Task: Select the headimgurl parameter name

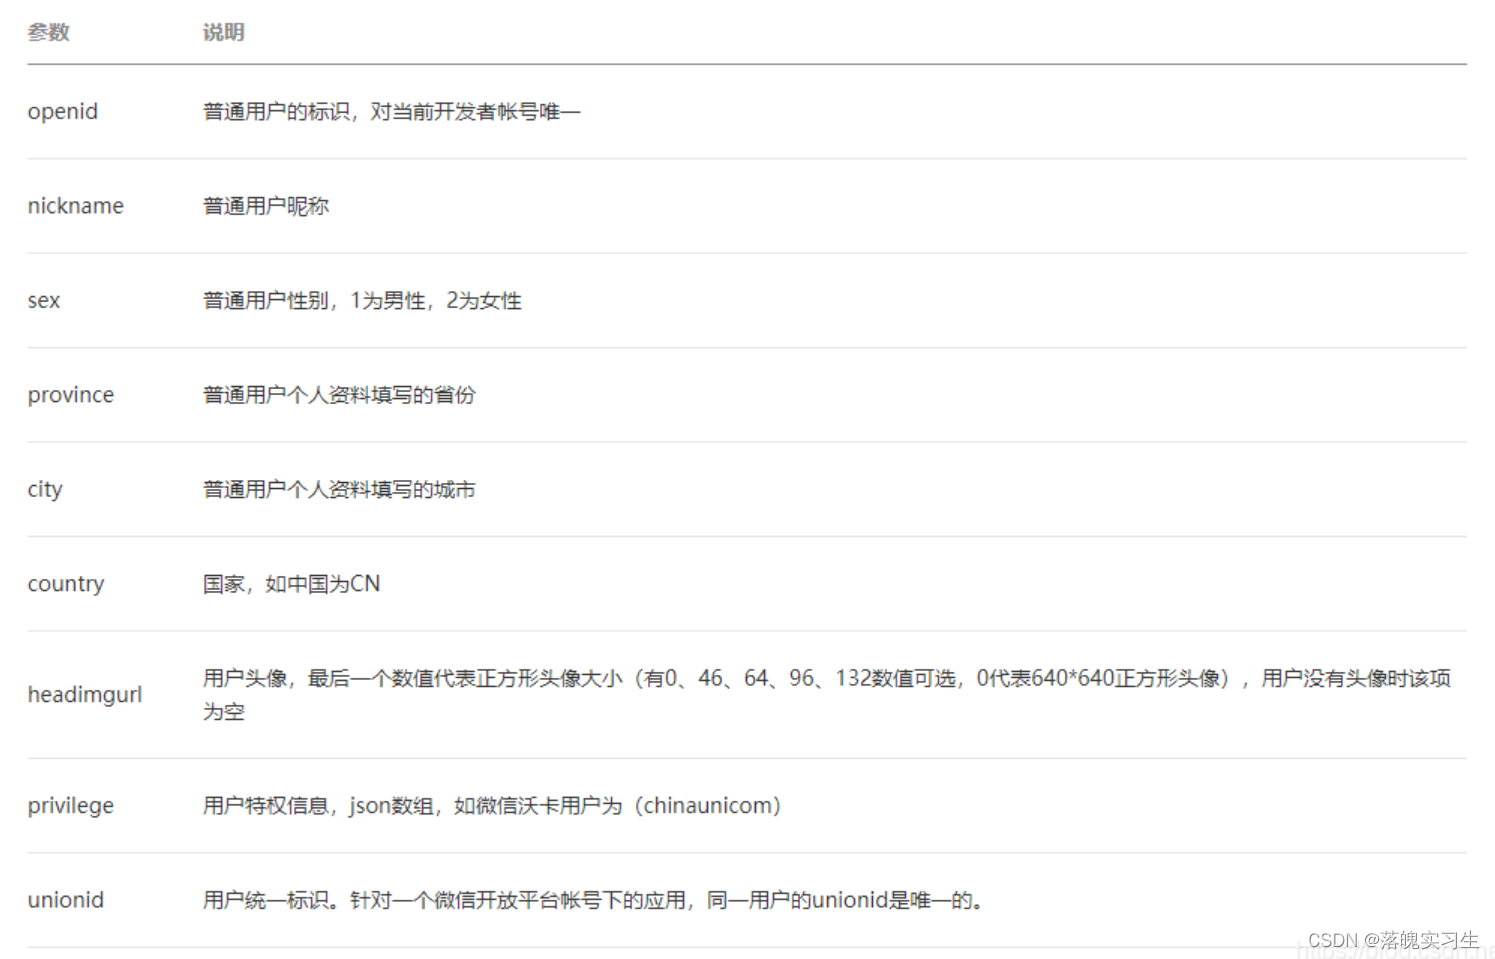Action: pos(84,694)
